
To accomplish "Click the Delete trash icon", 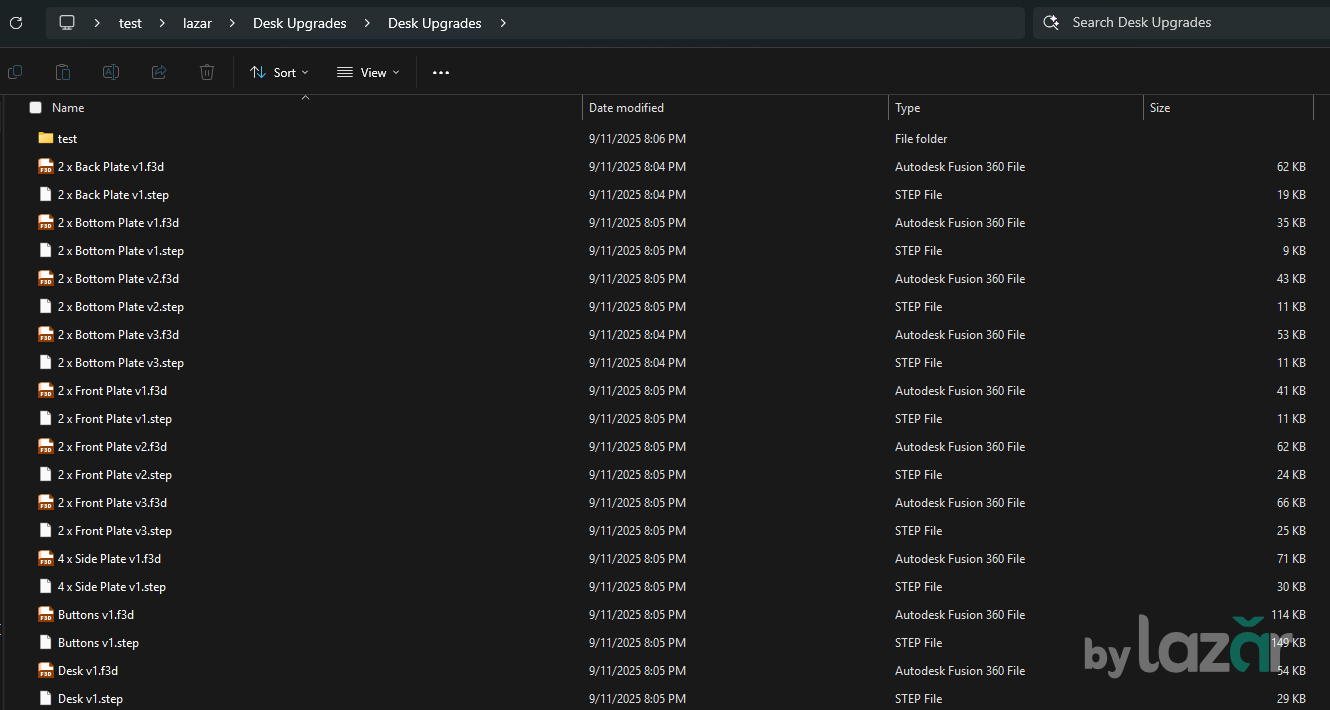I will click(x=207, y=72).
